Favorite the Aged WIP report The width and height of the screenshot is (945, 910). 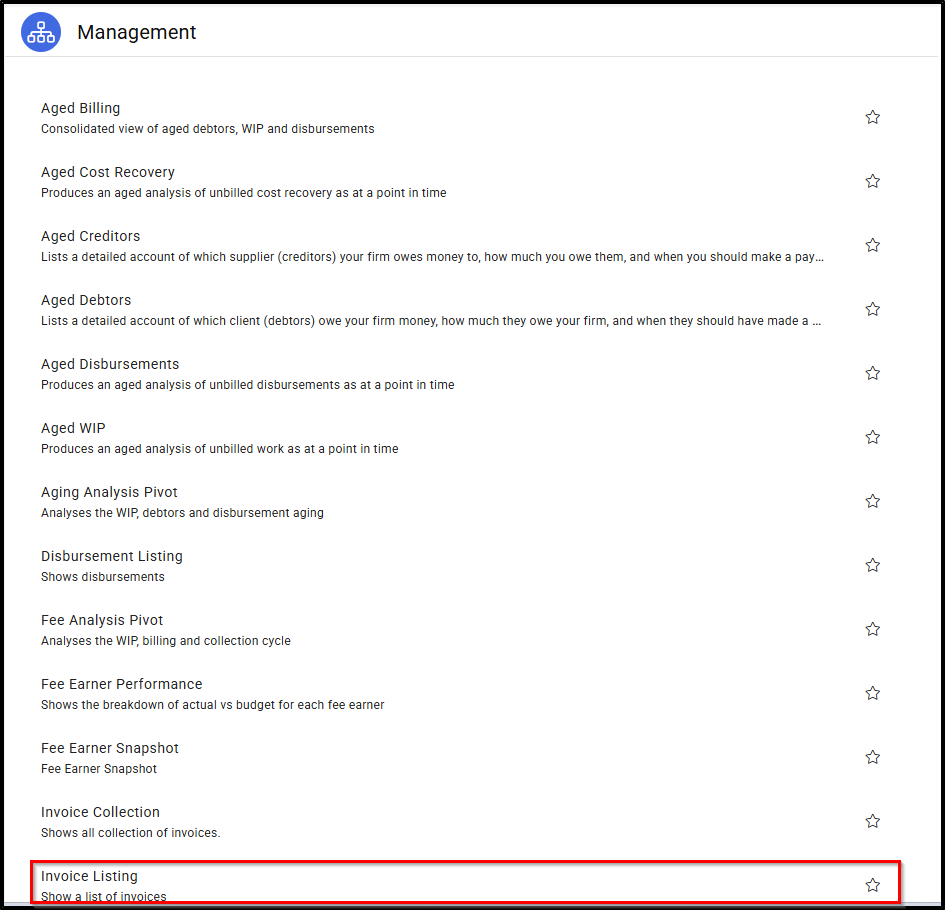point(872,437)
